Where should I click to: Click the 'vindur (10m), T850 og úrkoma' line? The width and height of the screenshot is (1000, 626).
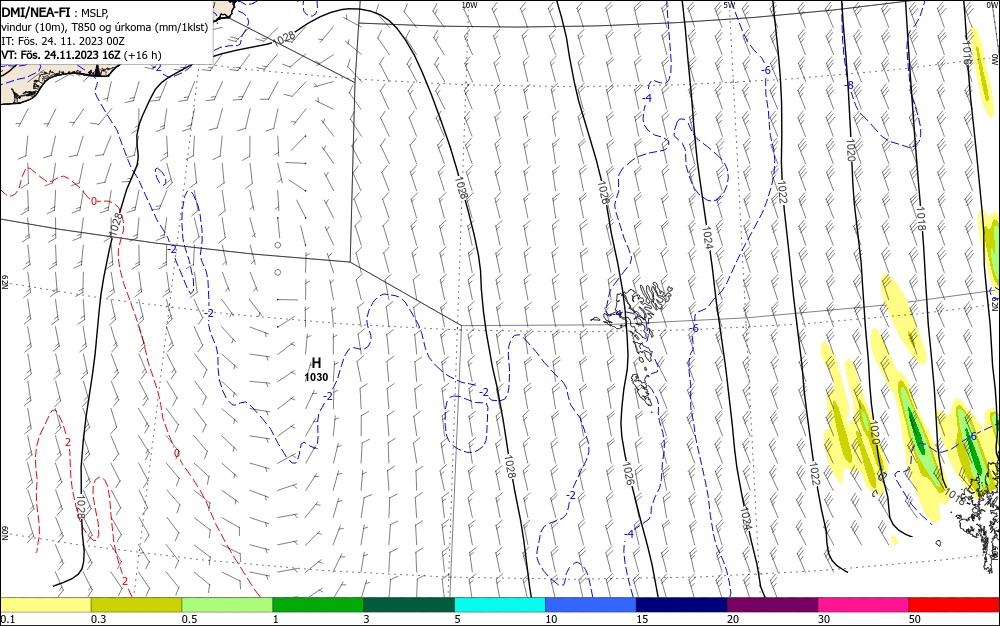click(105, 27)
